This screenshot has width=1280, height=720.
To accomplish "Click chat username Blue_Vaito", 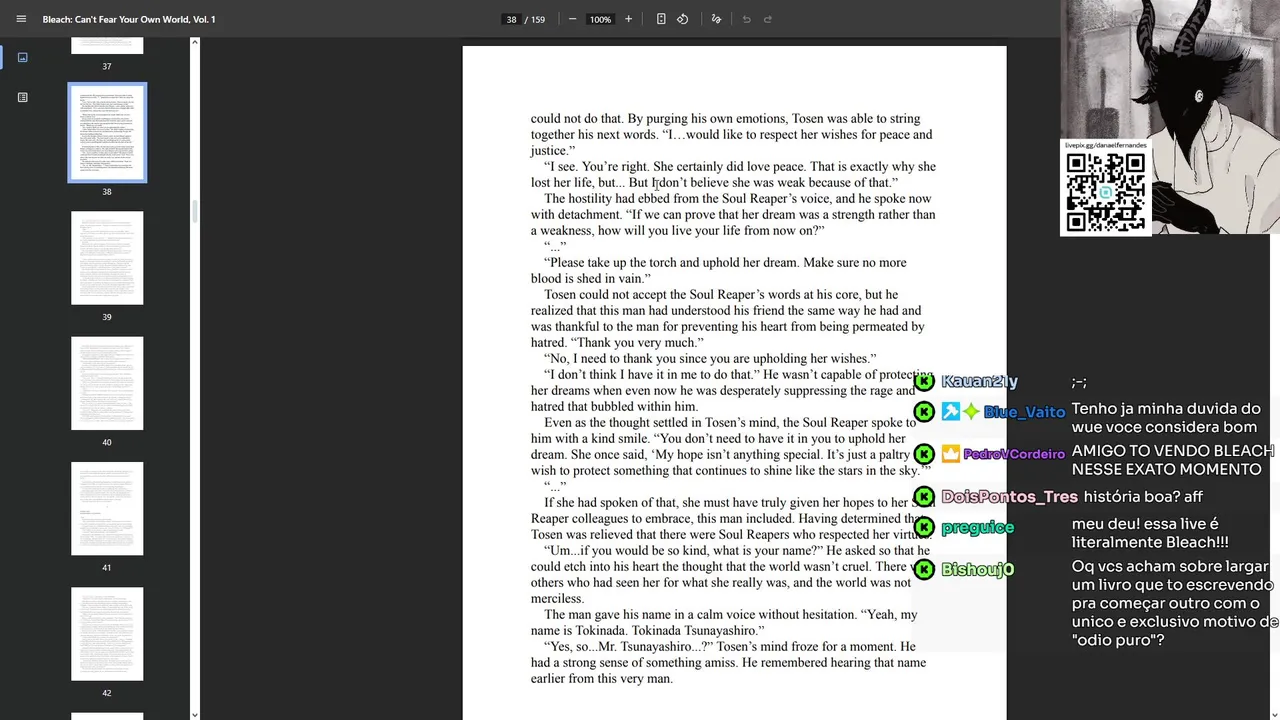I will coord(1024,412).
